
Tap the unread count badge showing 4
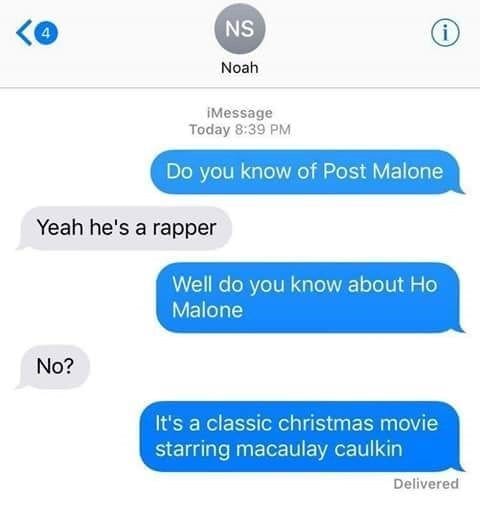(x=46, y=33)
